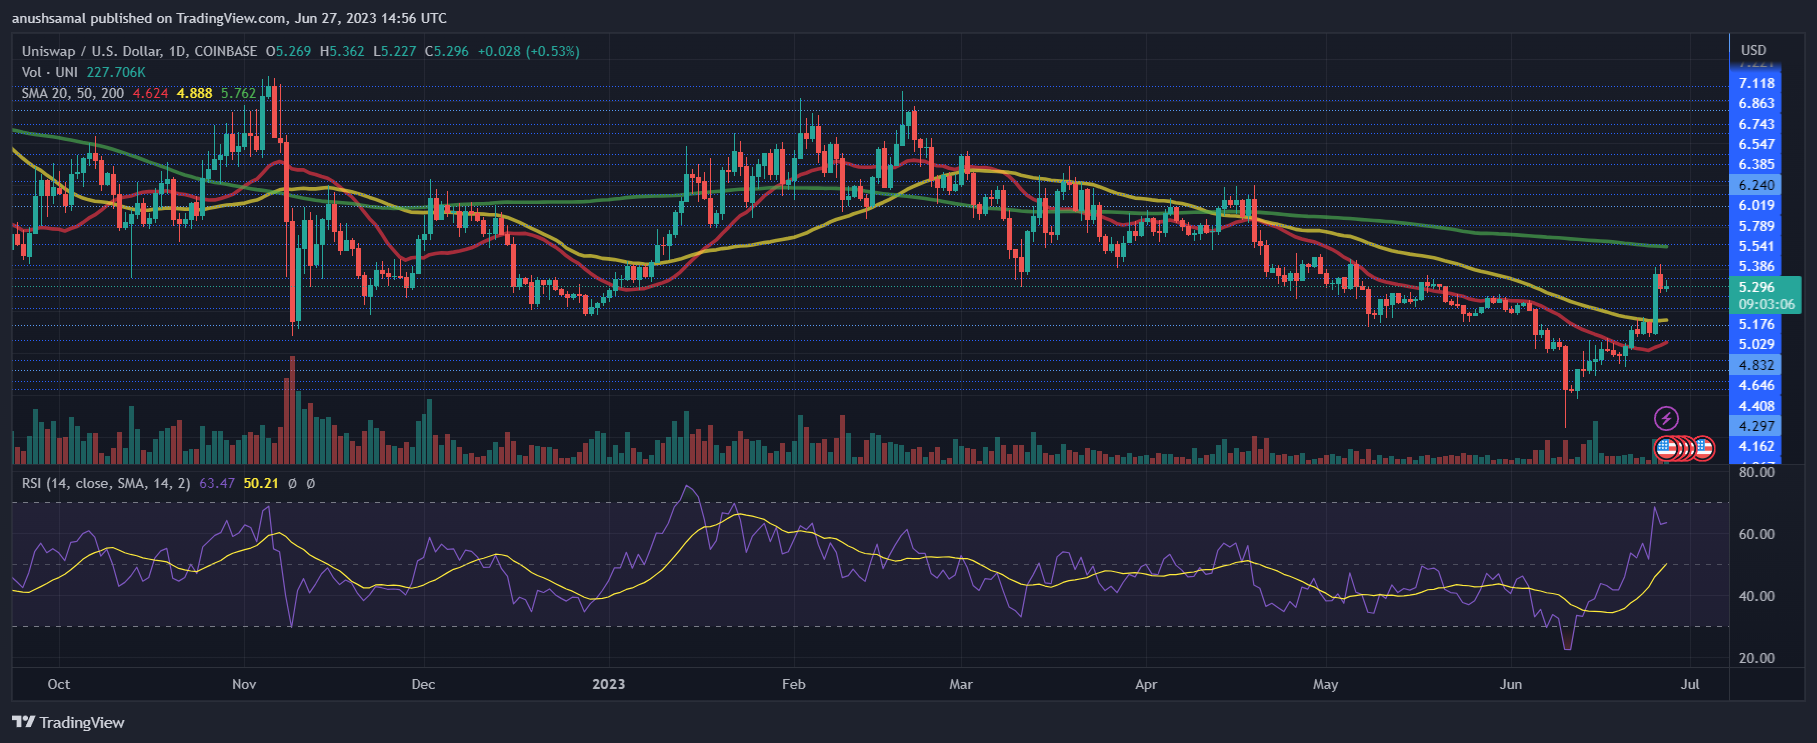Click the RSI (14, close, SMA, 14, 2) label
Screen dimensions: 1817x743
[106, 483]
